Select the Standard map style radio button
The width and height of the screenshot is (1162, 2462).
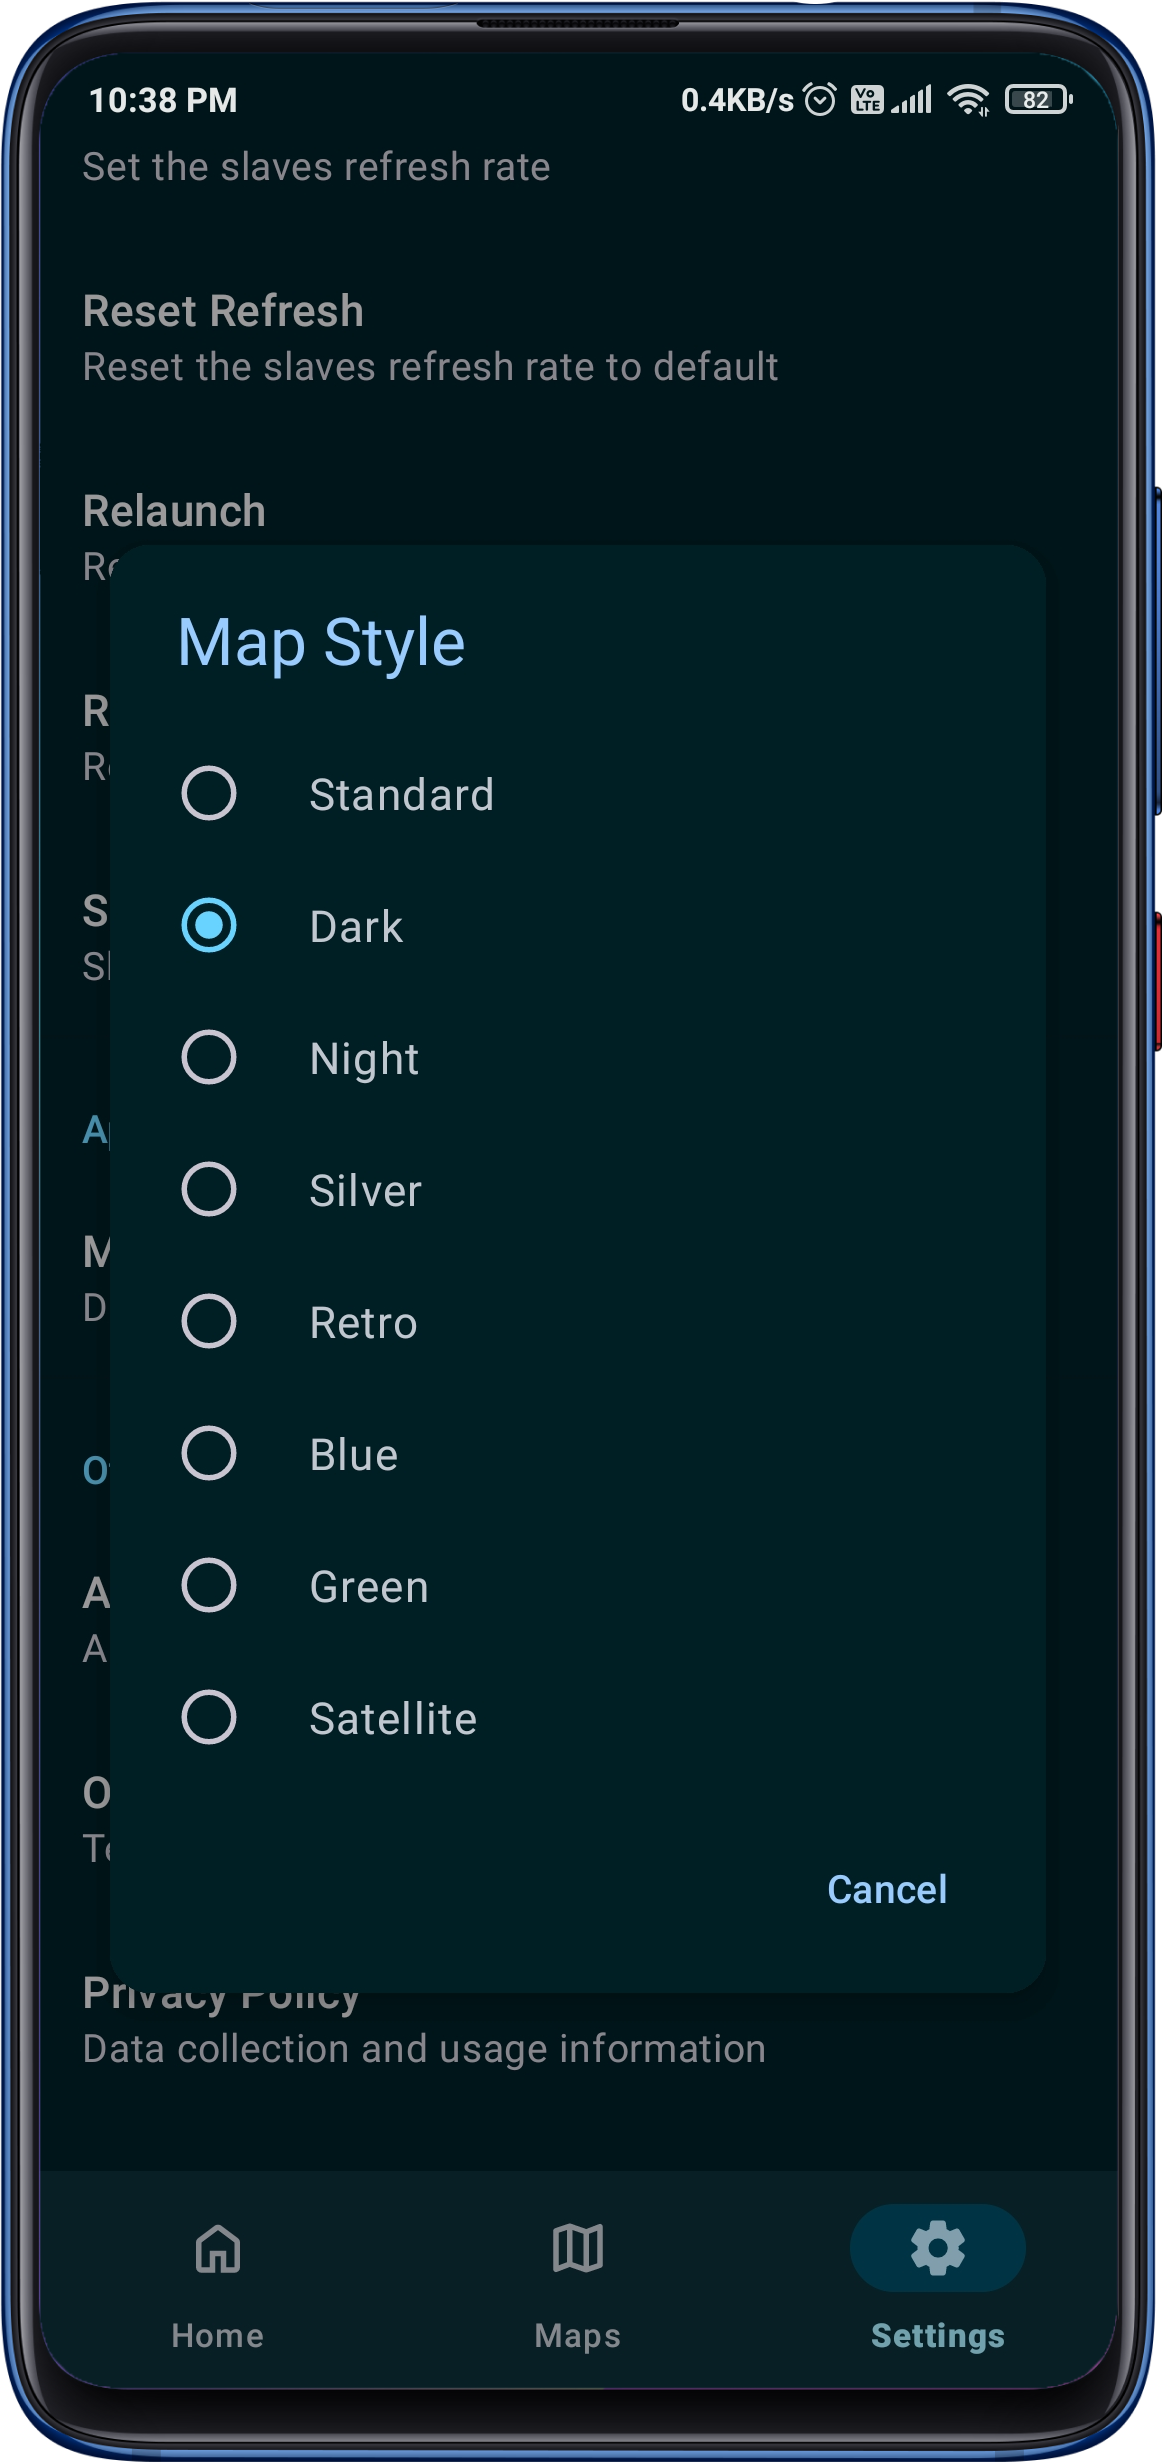coord(209,794)
